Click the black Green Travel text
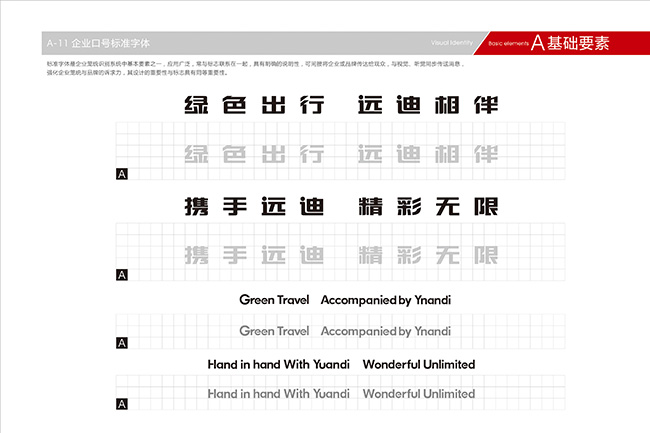 click(x=274, y=299)
